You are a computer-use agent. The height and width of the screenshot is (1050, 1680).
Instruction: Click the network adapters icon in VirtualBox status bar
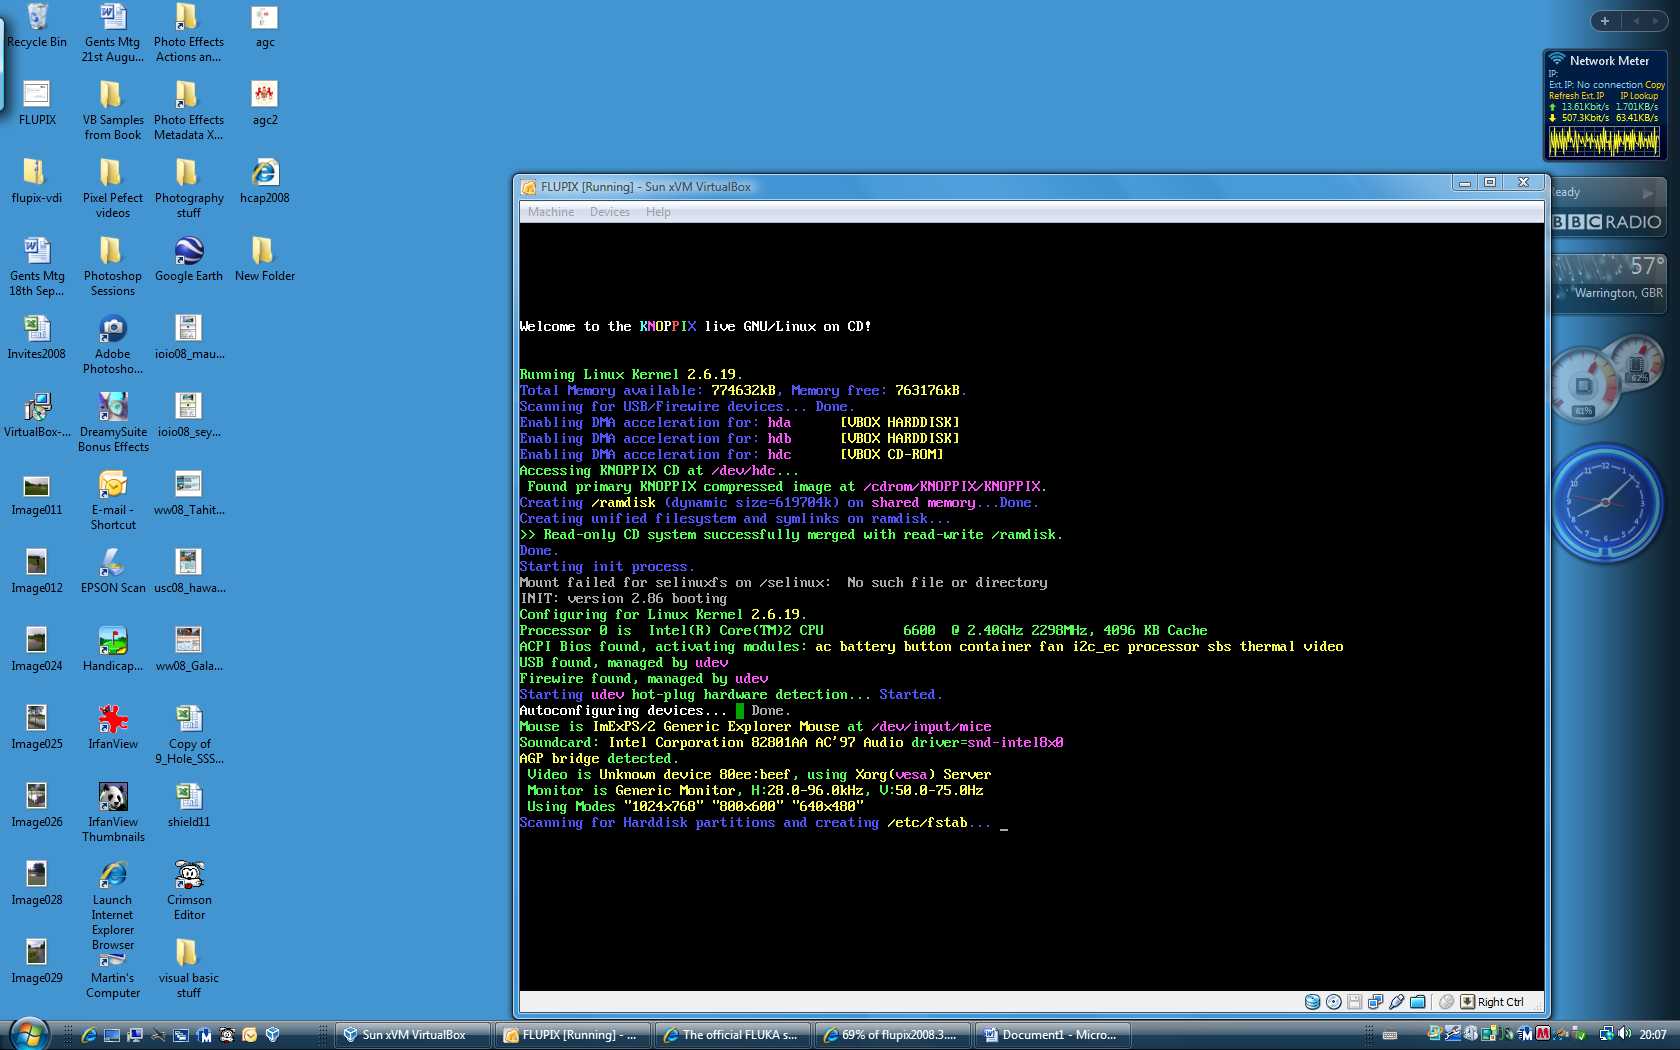pyautogui.click(x=1375, y=1002)
